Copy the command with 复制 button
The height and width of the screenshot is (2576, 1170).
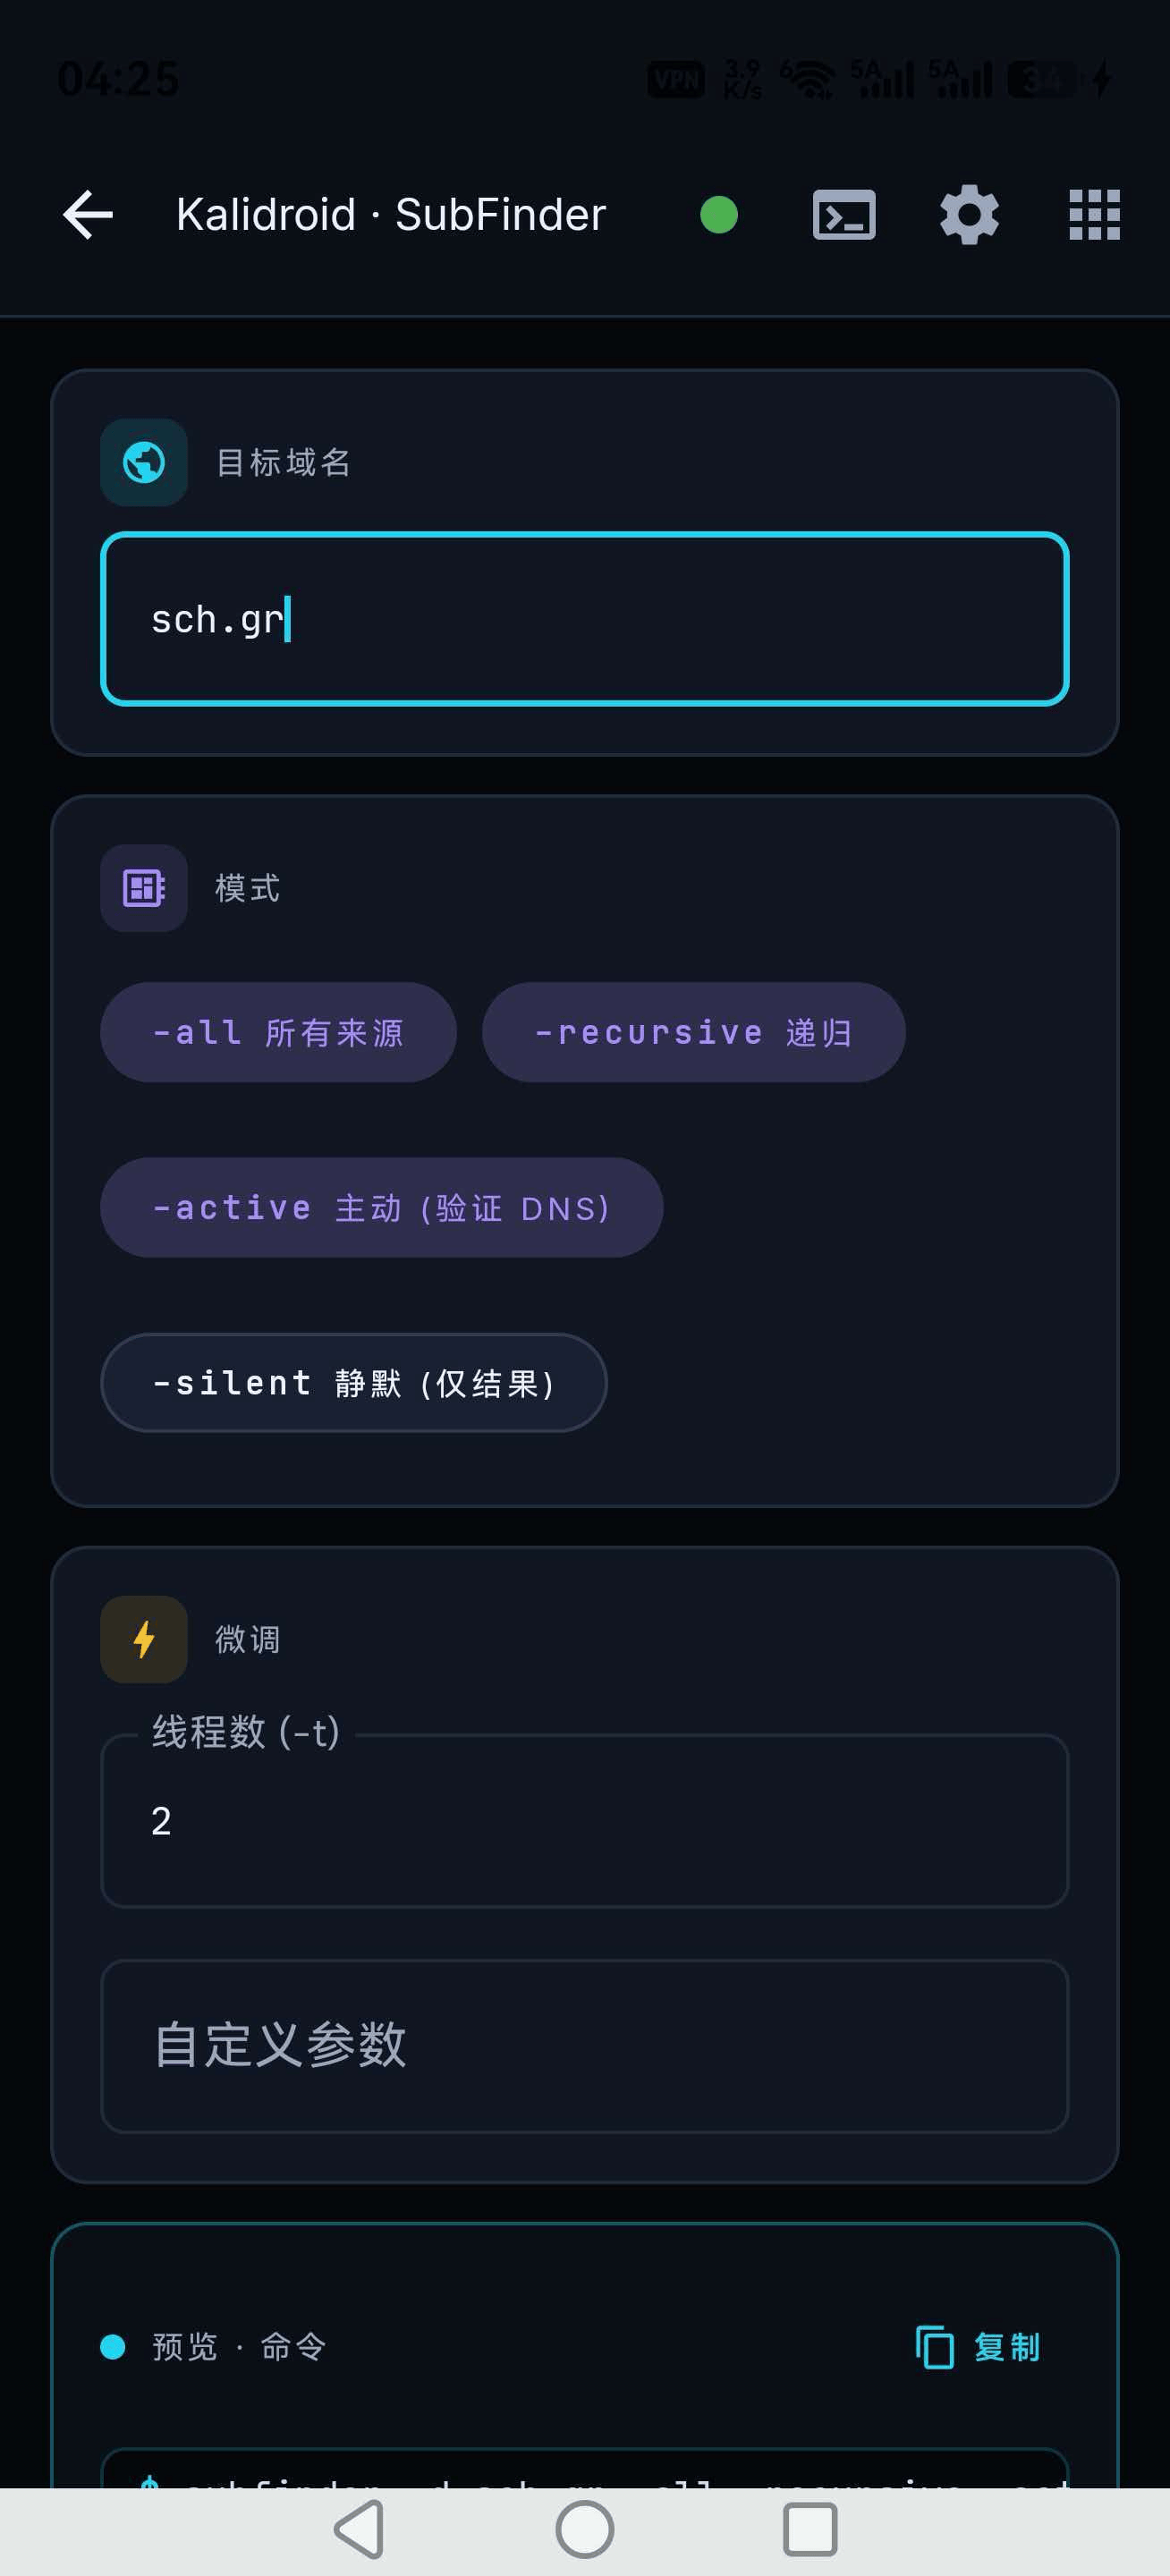979,2347
